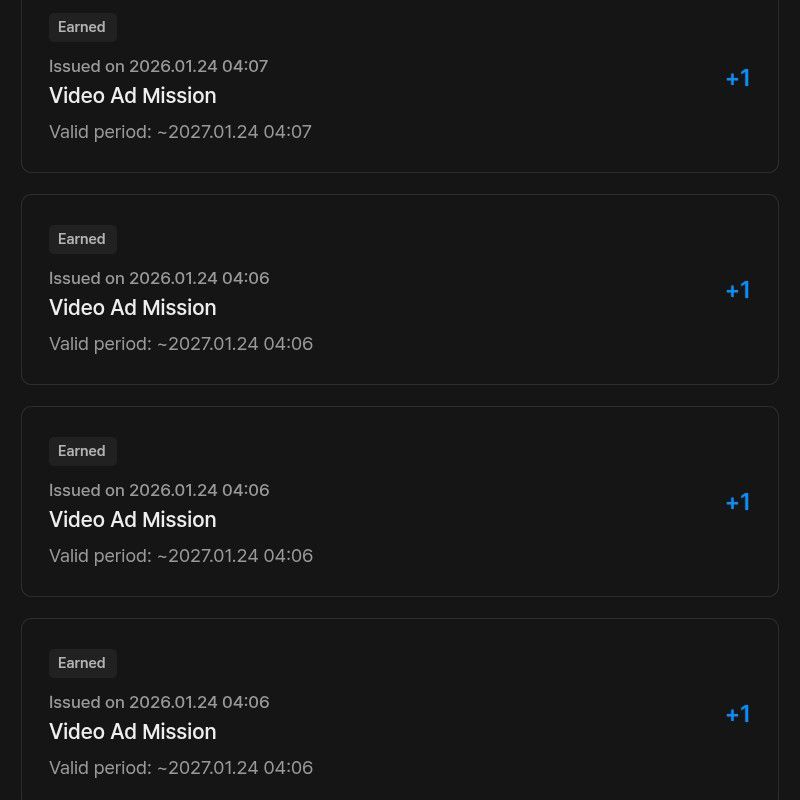
Task: Click the valid period line in the second card
Action: [180, 344]
